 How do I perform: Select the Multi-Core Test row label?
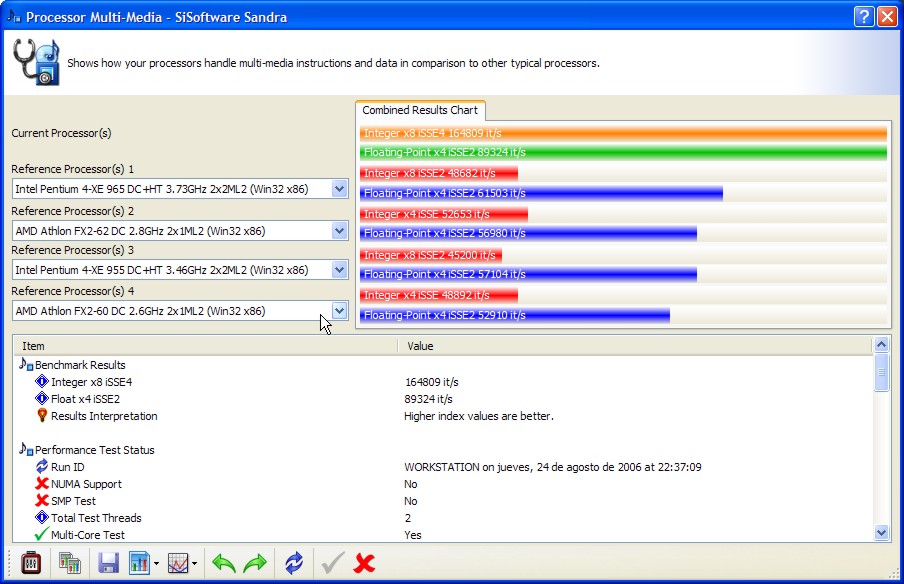[x=88, y=535]
